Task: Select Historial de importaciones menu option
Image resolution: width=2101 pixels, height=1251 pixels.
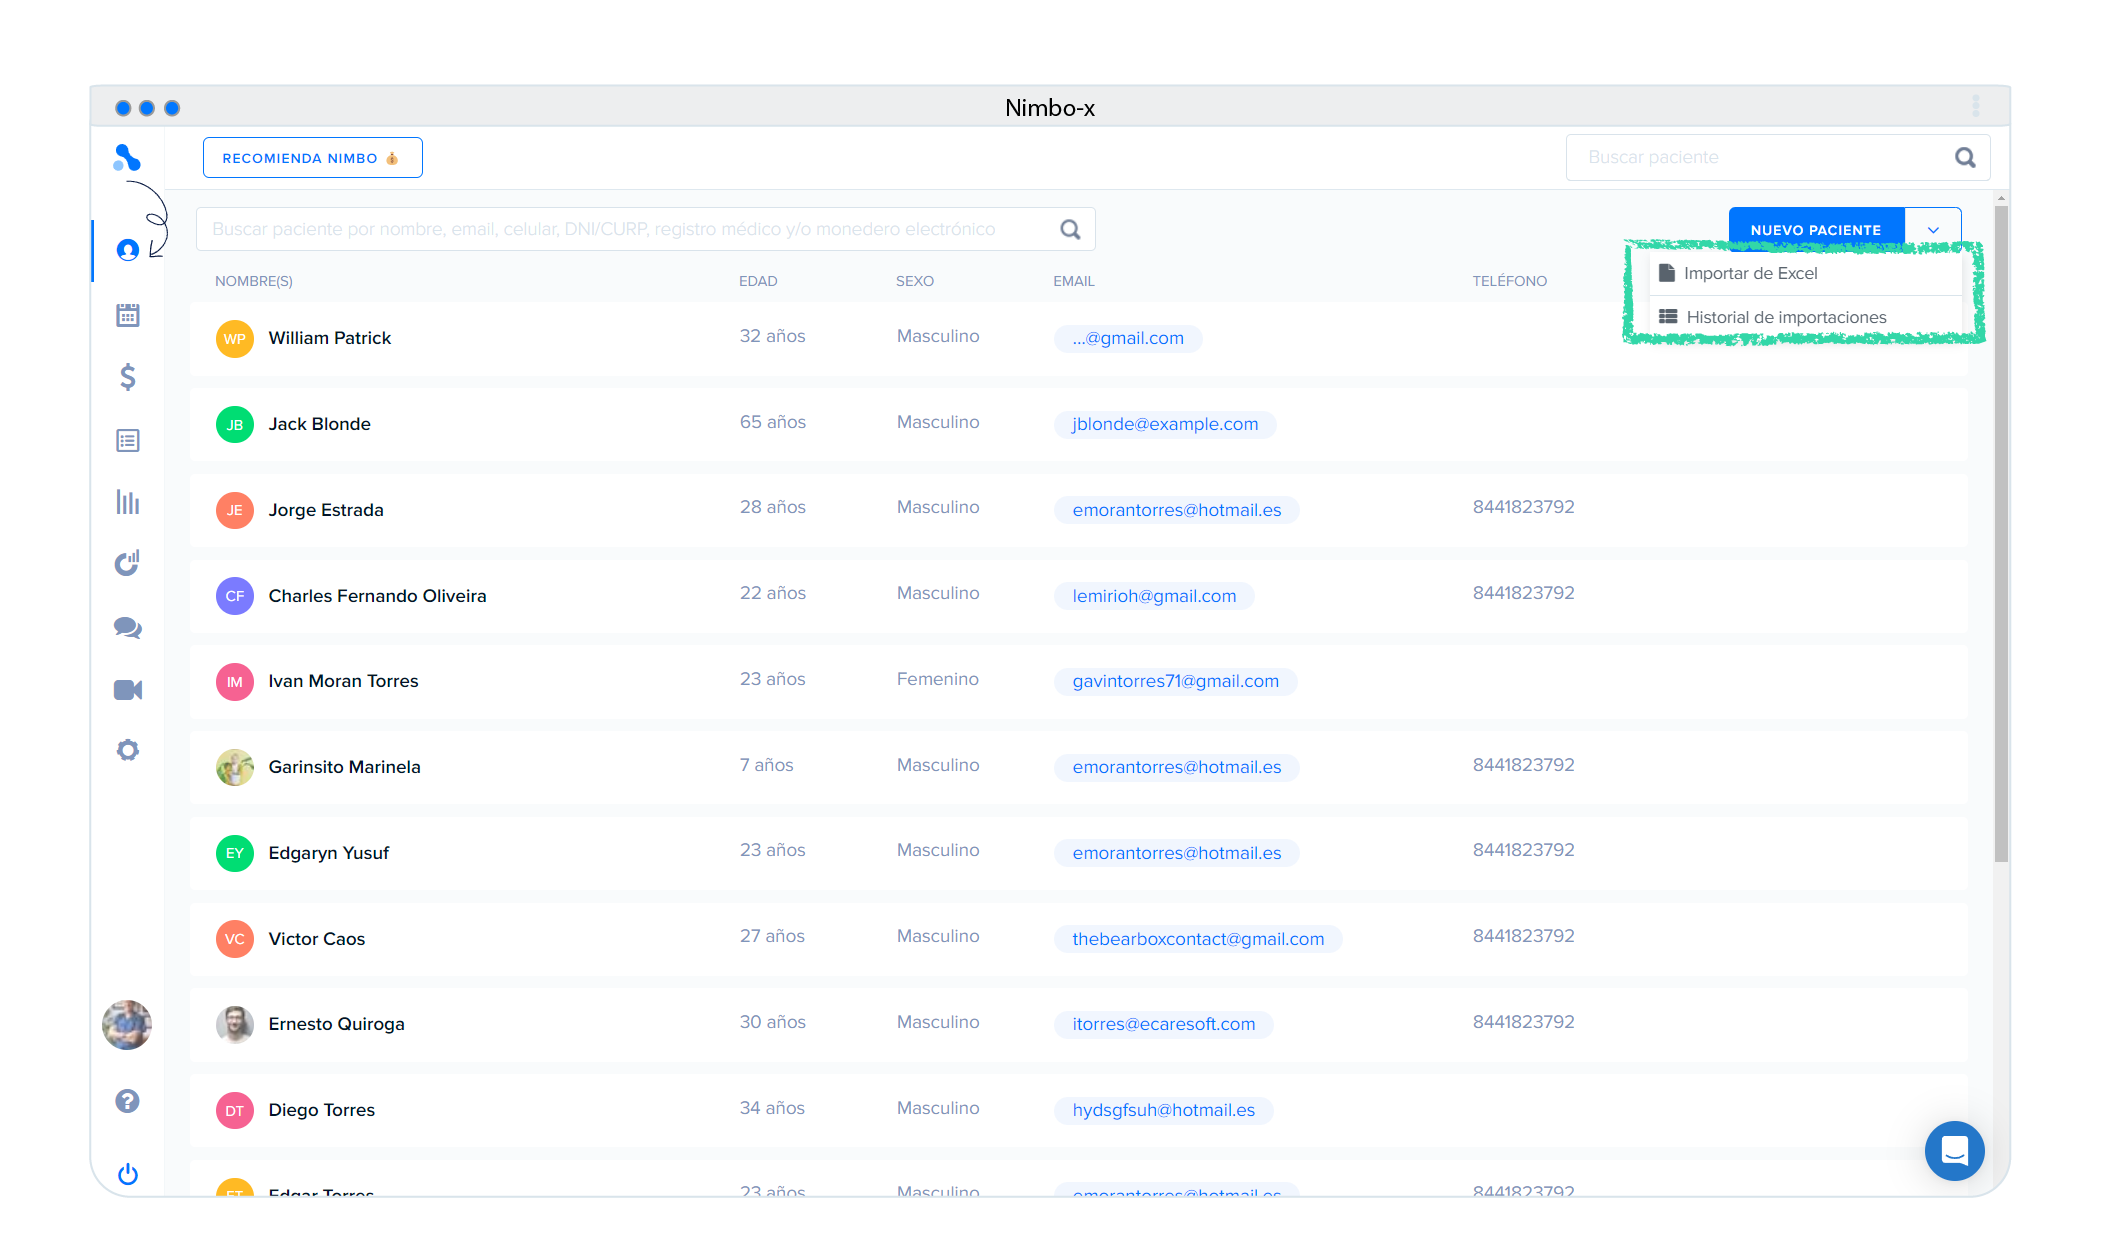Action: [1785, 317]
